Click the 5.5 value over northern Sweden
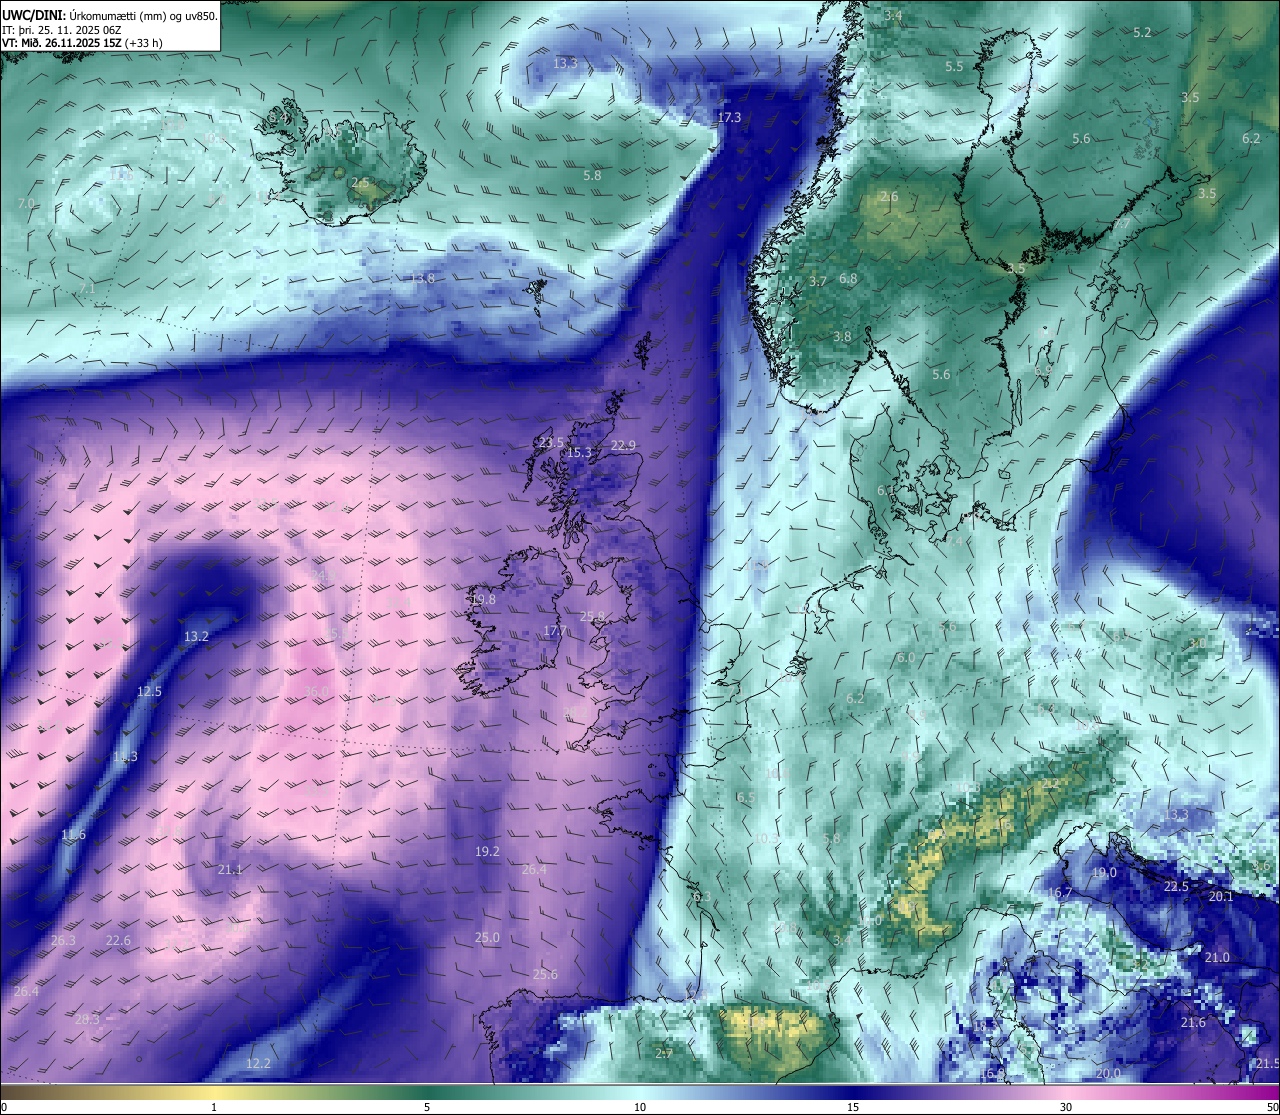 [x=954, y=66]
